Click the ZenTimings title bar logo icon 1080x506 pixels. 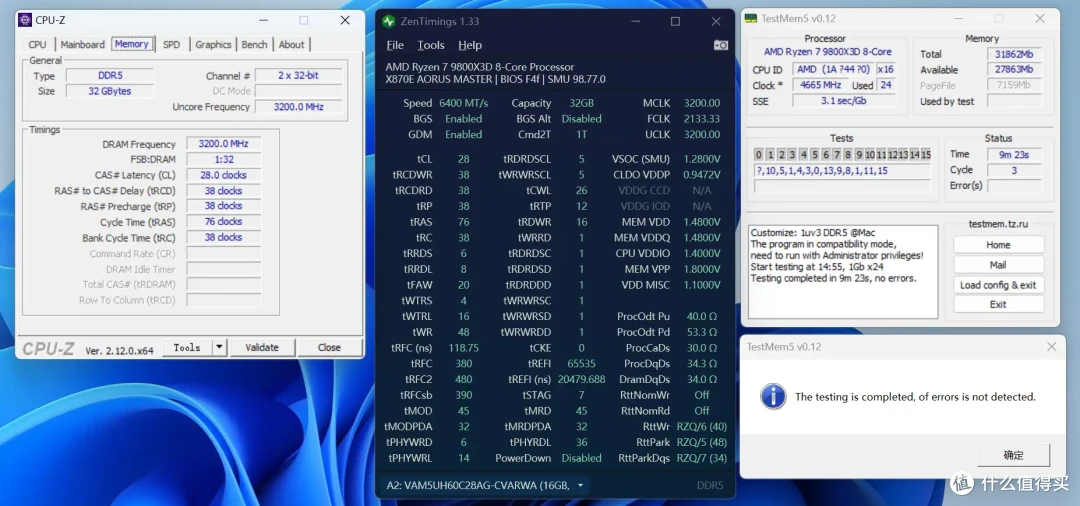389,21
